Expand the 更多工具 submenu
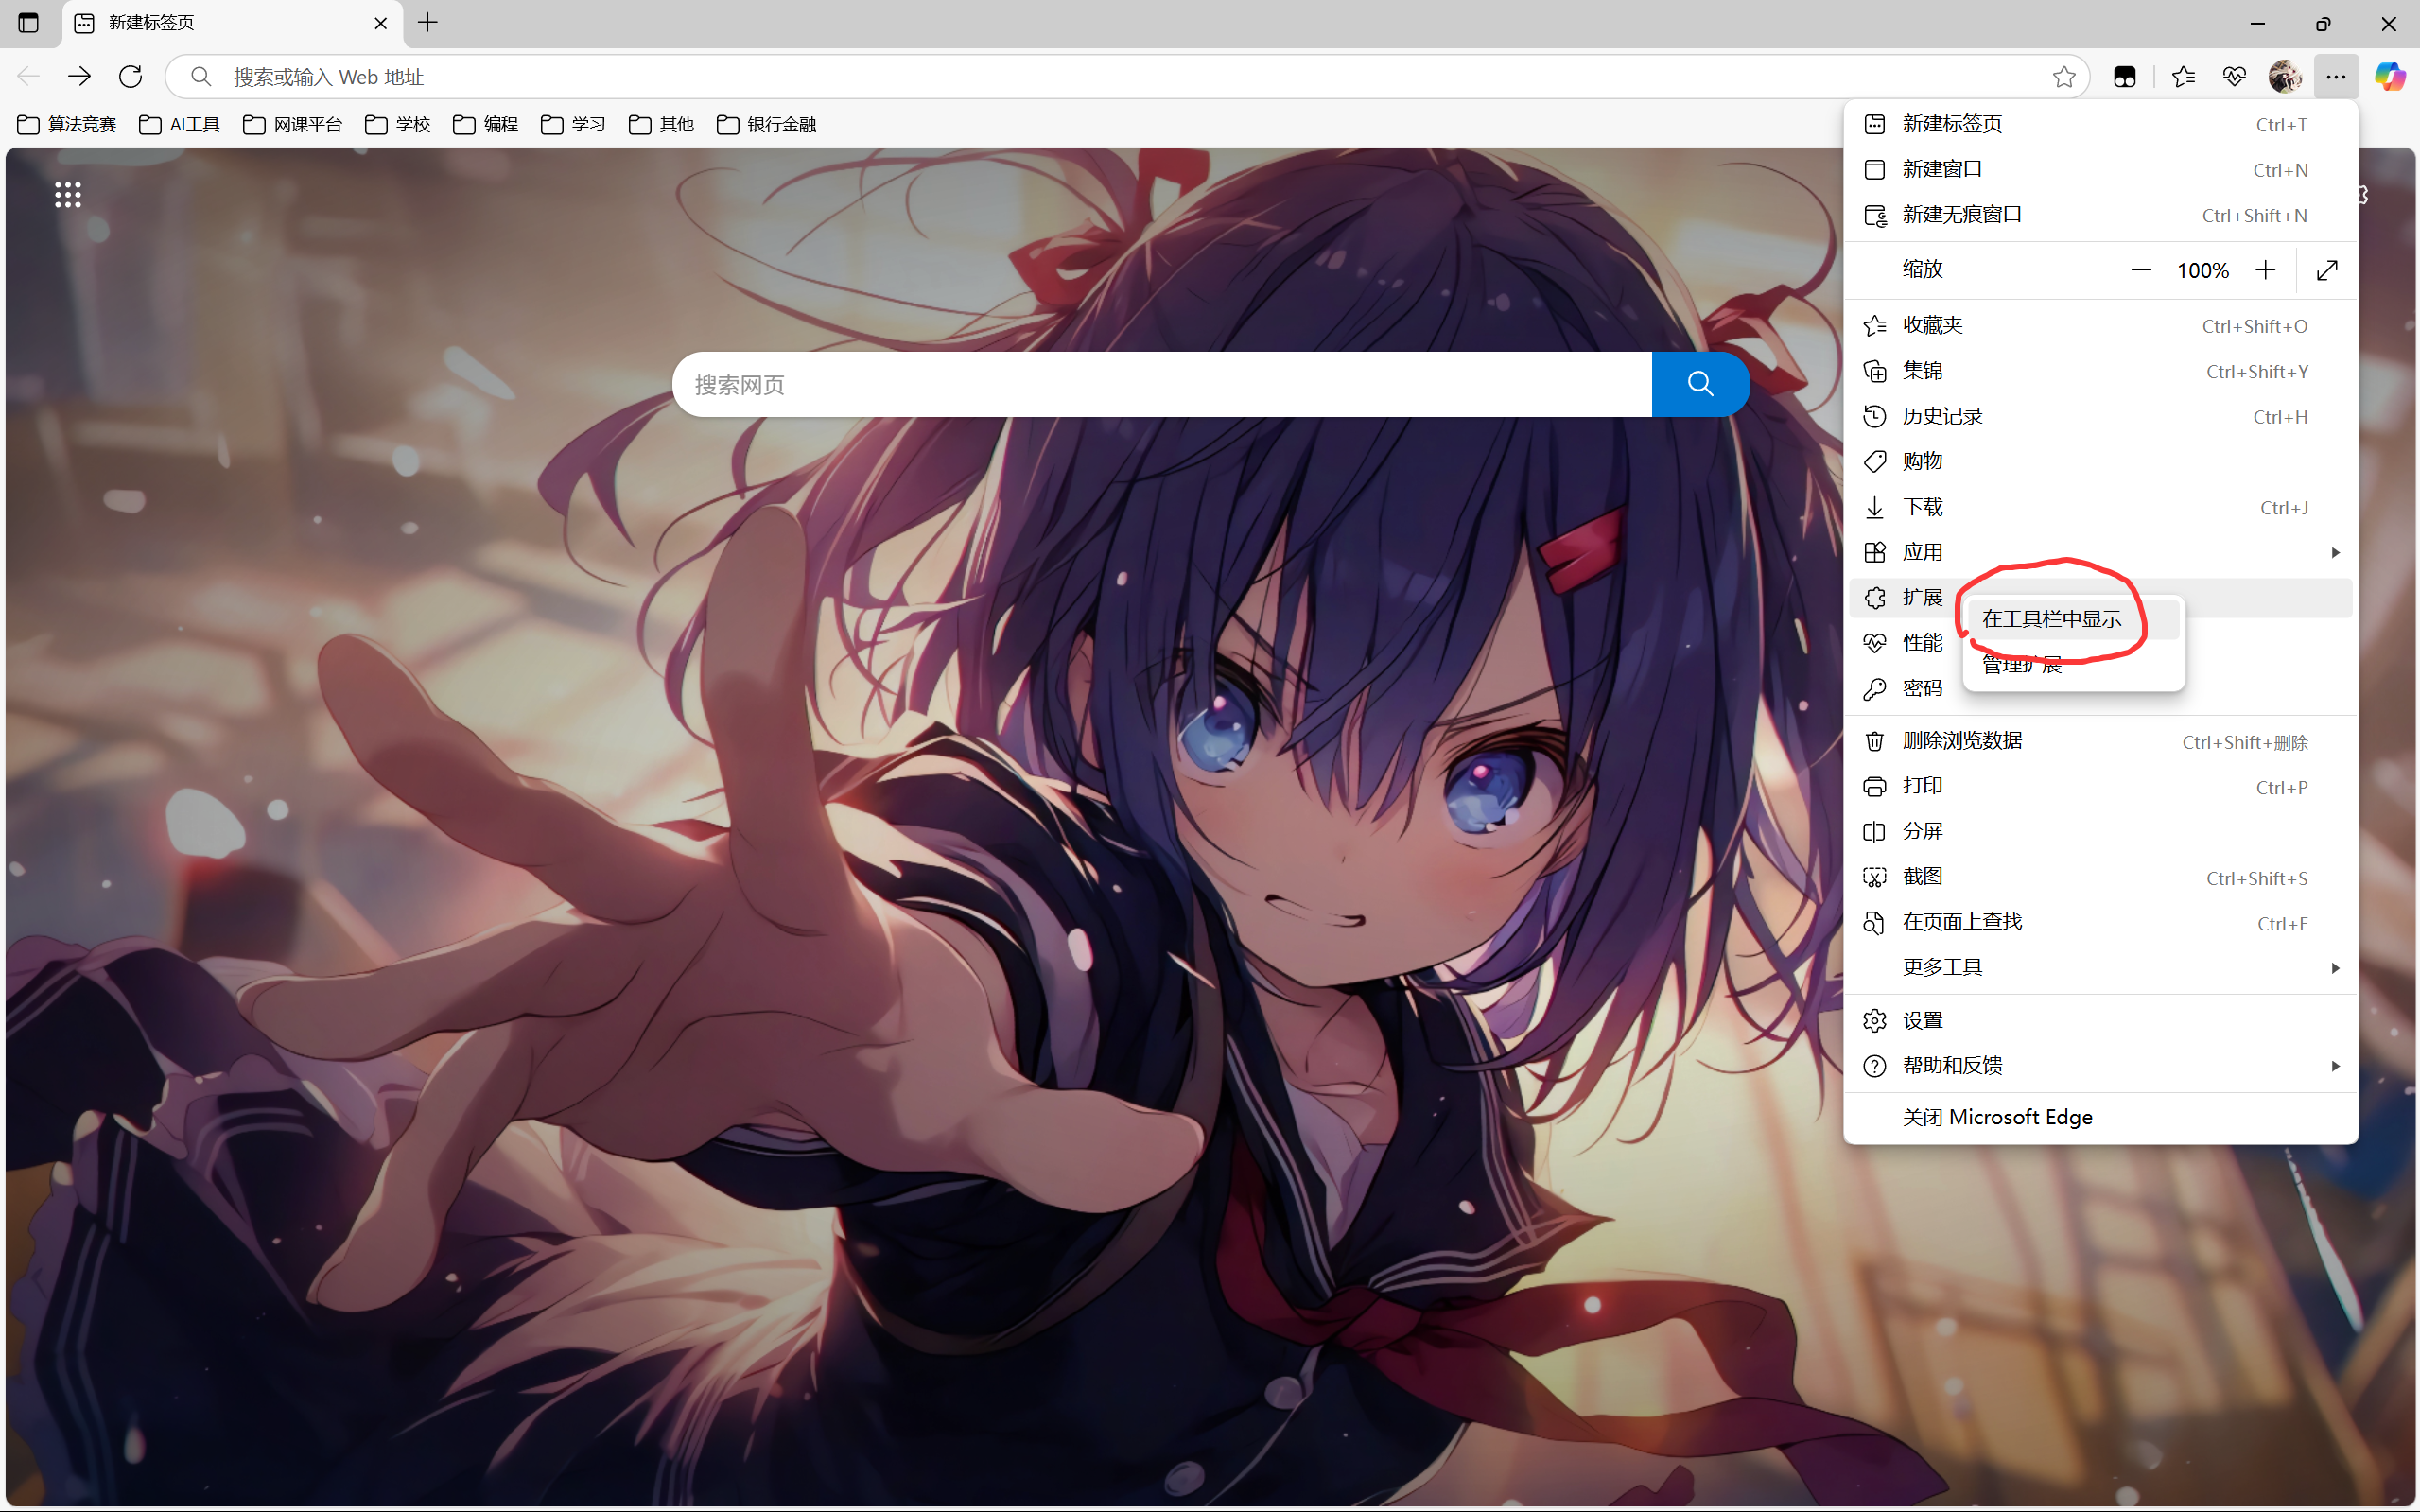This screenshot has height=1512, width=2420. [x=2100, y=967]
